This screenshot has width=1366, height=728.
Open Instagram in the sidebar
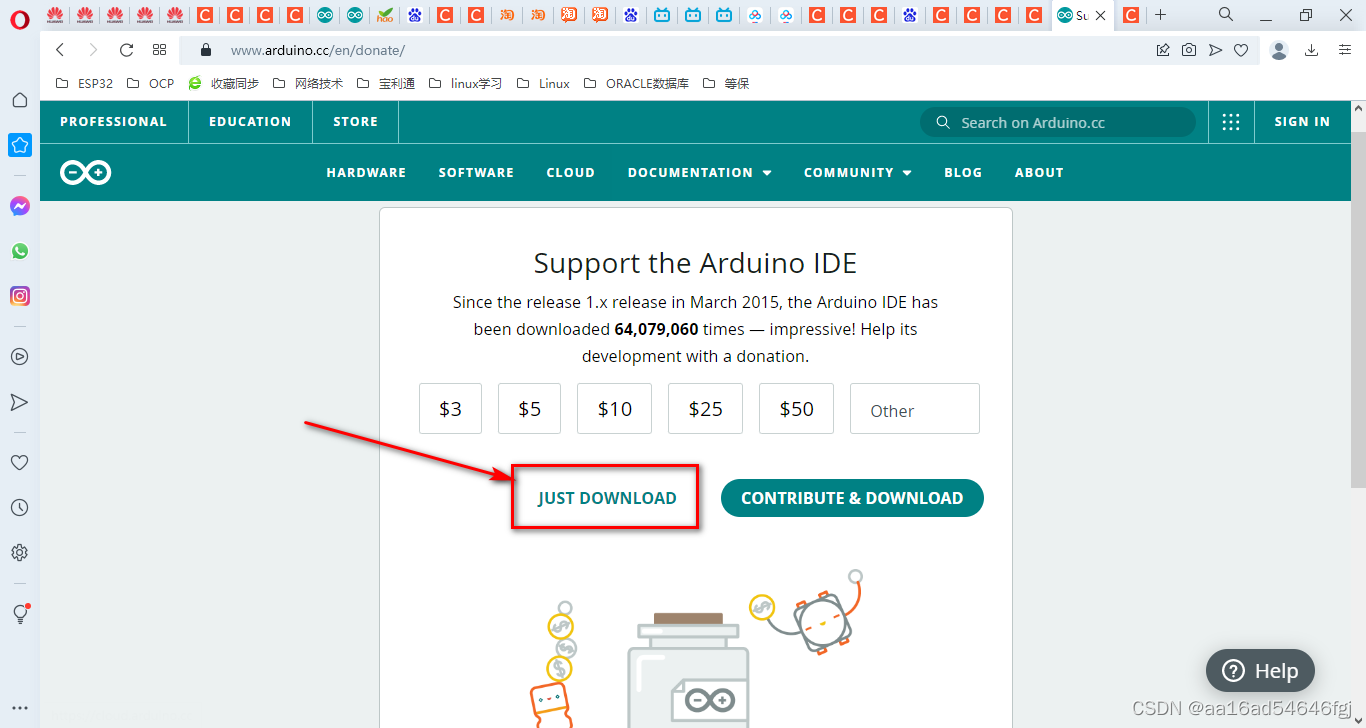pos(19,296)
